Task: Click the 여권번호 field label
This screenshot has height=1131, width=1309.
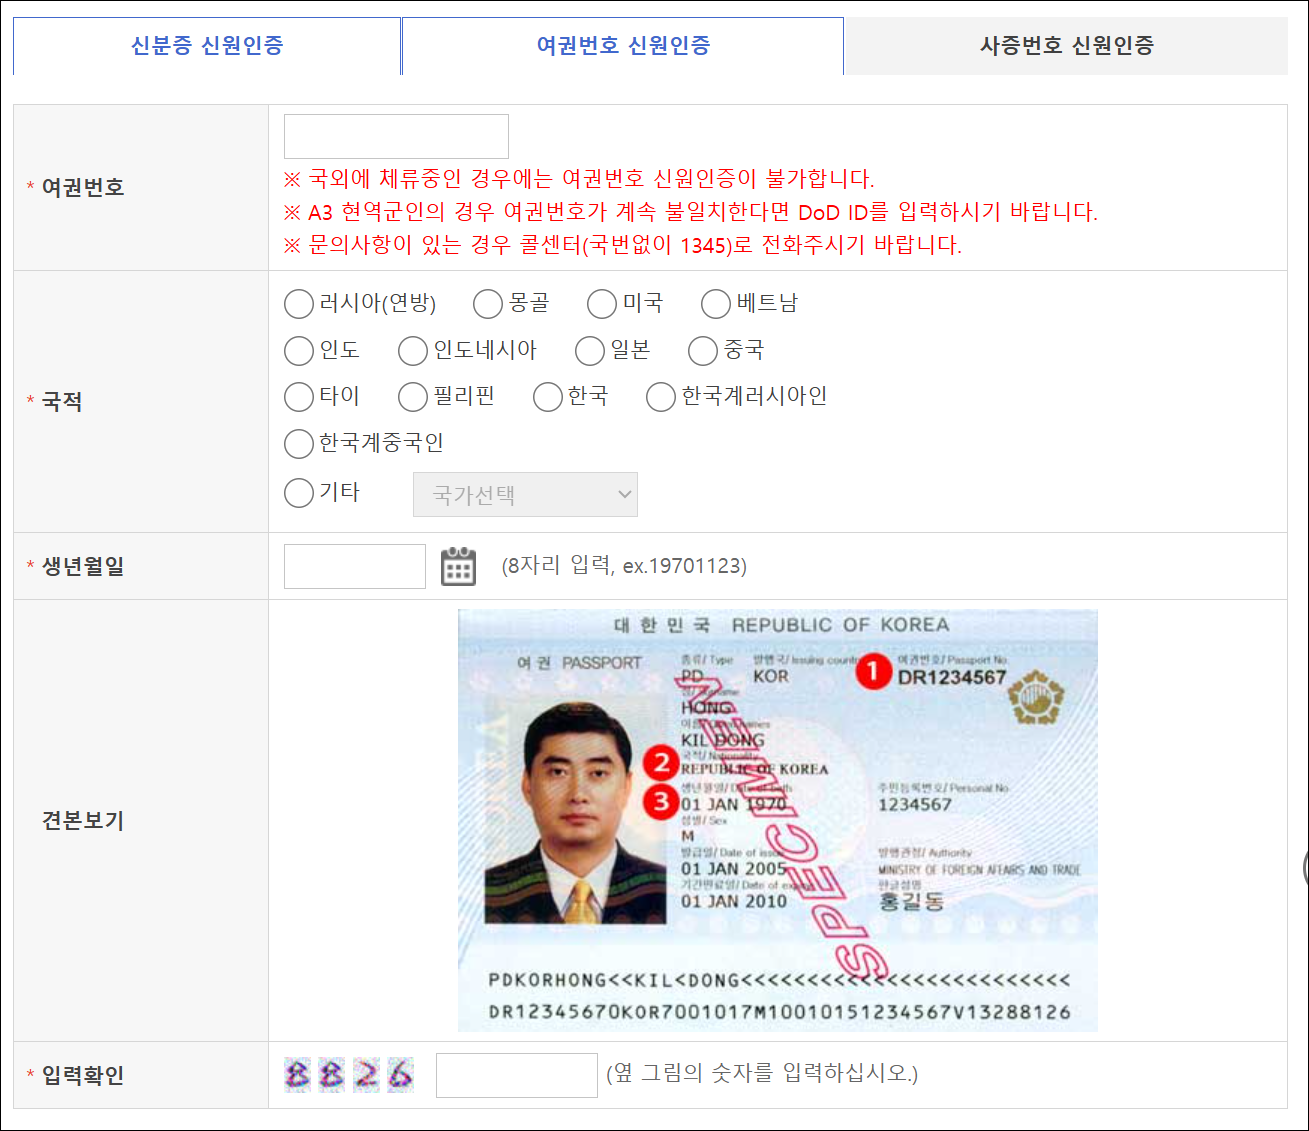Action: [x=83, y=187]
